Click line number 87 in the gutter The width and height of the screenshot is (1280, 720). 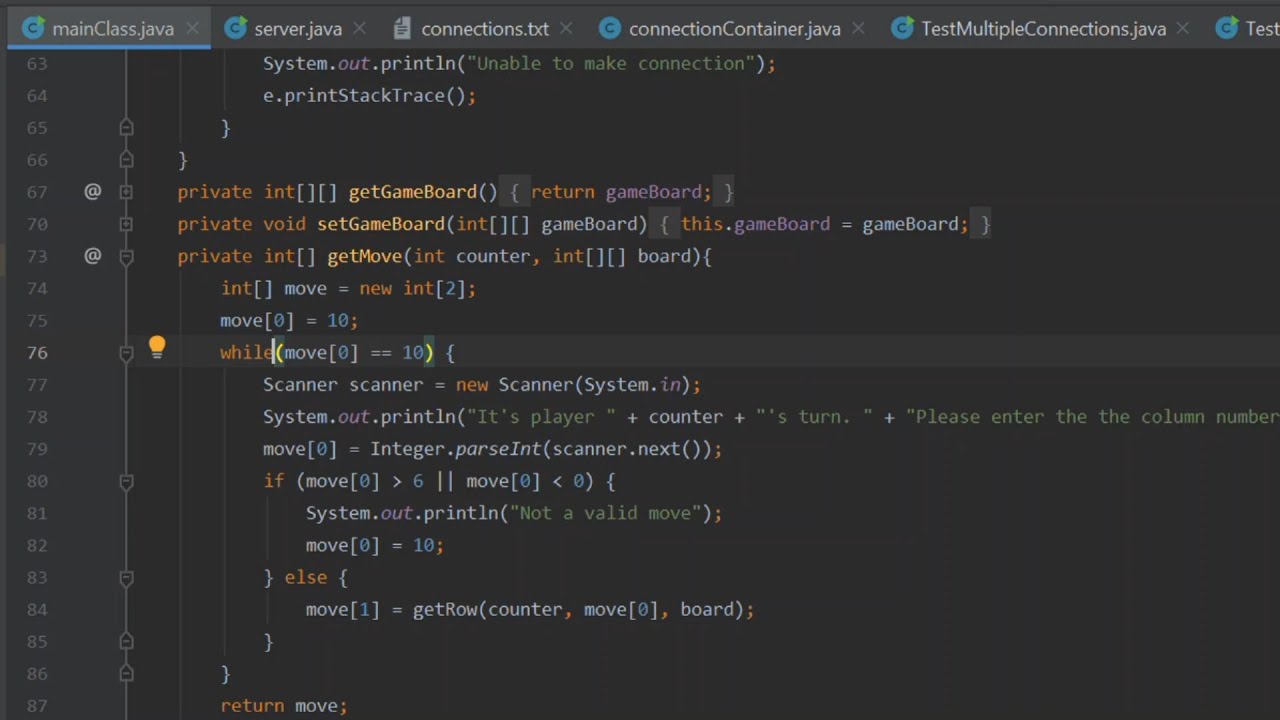(x=37, y=705)
